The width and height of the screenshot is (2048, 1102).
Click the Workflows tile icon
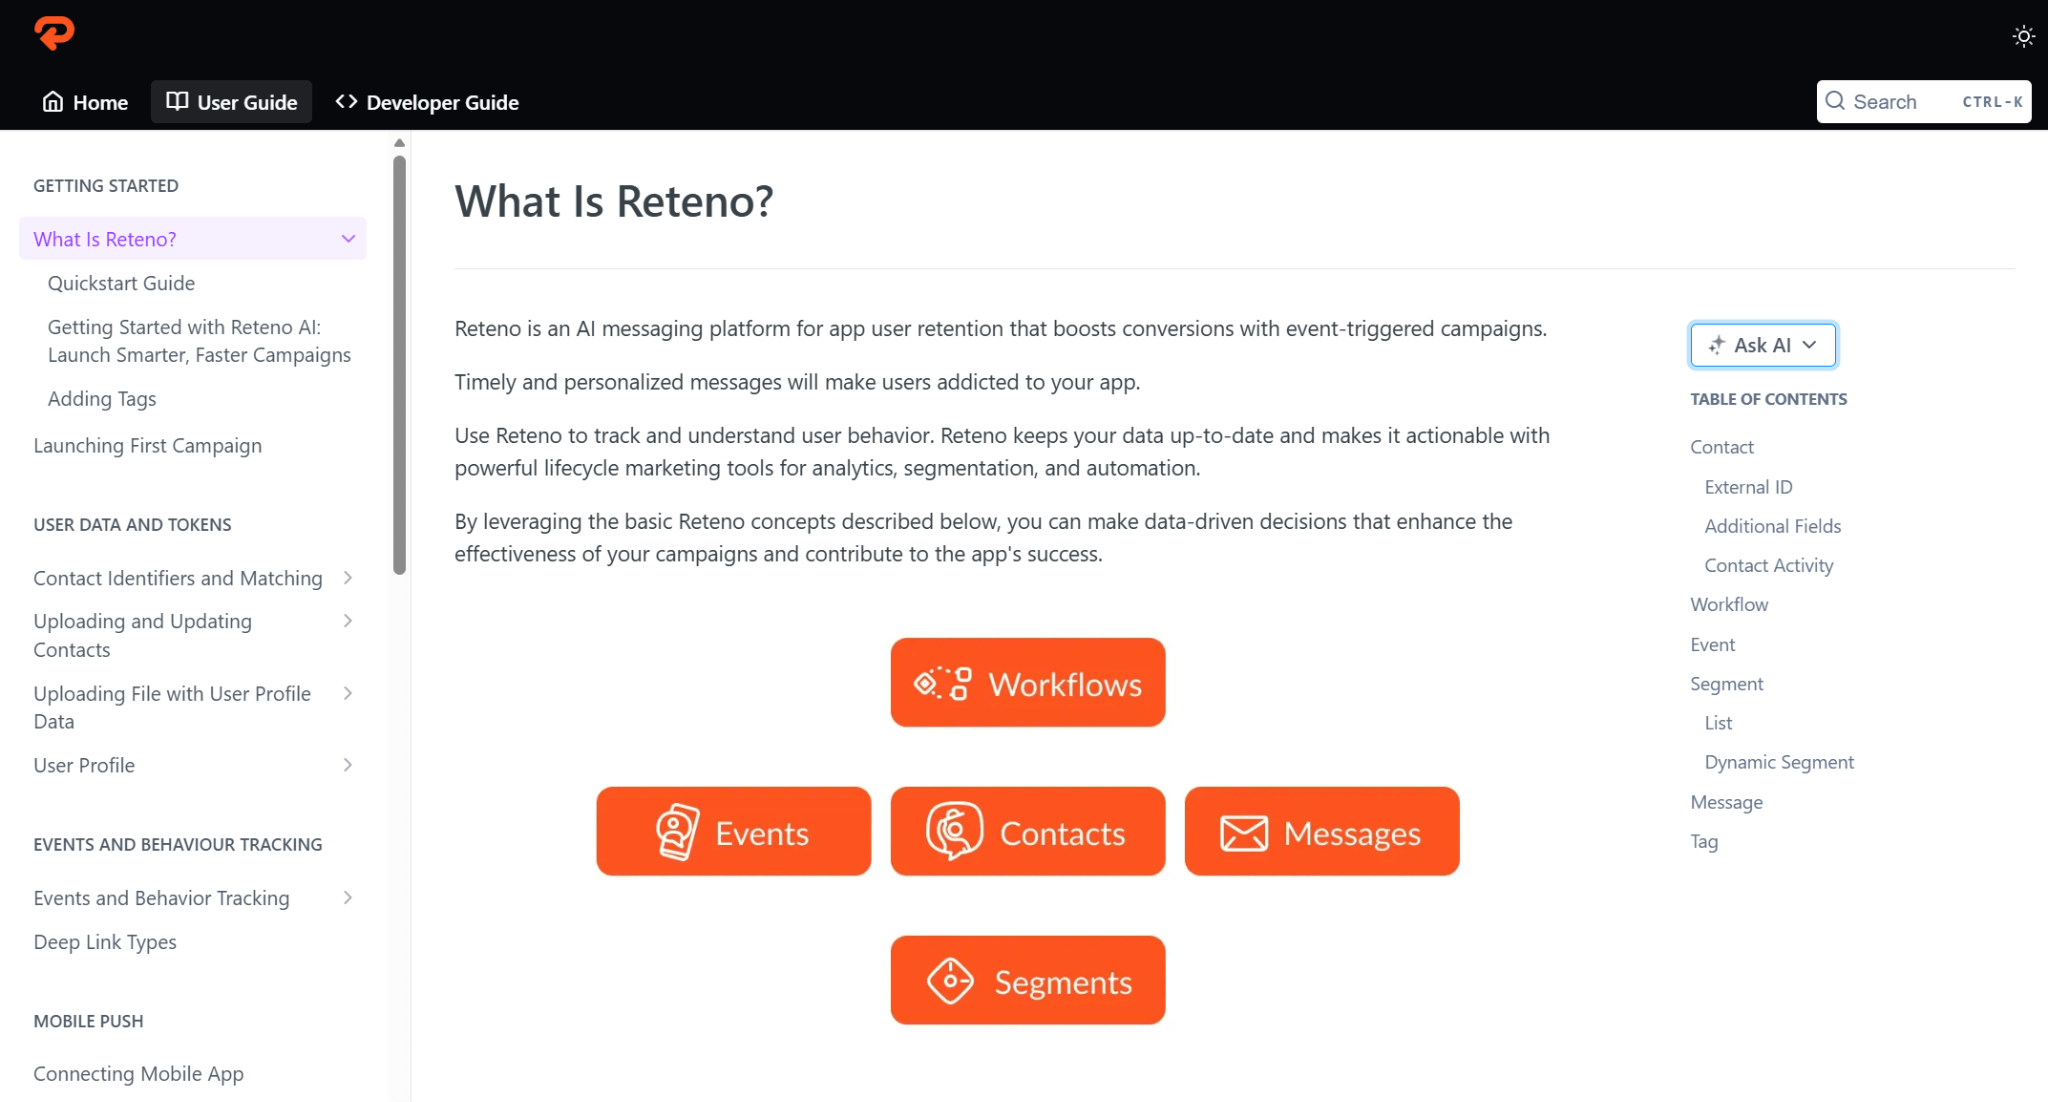941,683
